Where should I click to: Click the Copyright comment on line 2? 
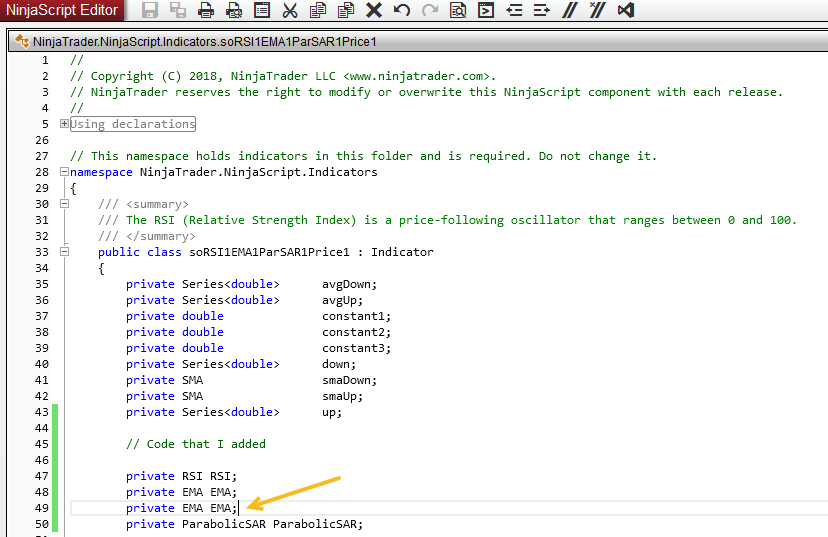pos(283,77)
